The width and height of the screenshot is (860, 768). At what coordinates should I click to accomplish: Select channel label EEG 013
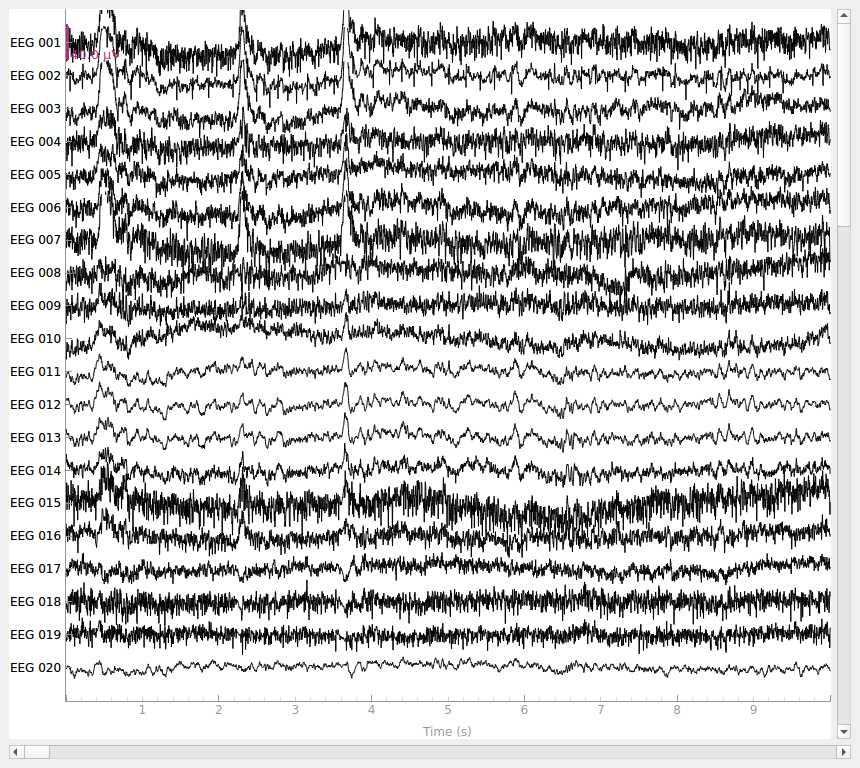point(36,437)
